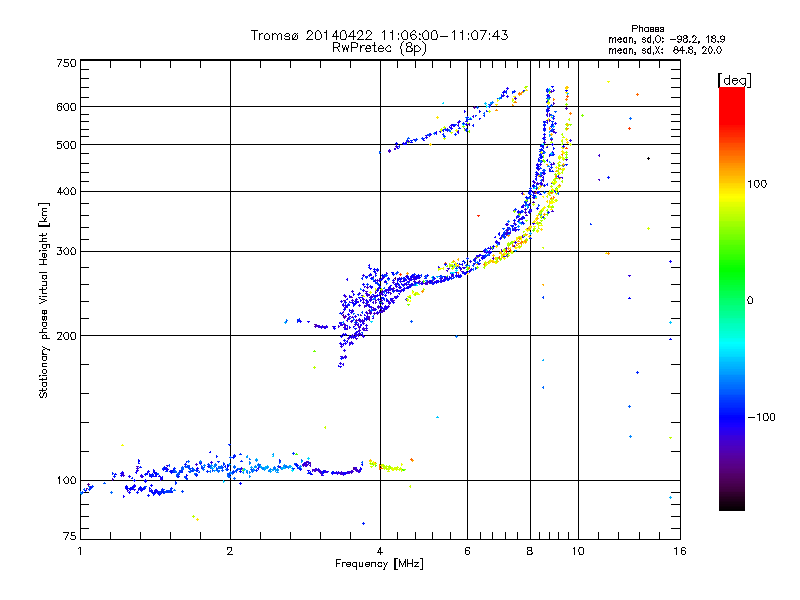Click y-axis tick label '750'
800x600 pixels.
pos(66,63)
